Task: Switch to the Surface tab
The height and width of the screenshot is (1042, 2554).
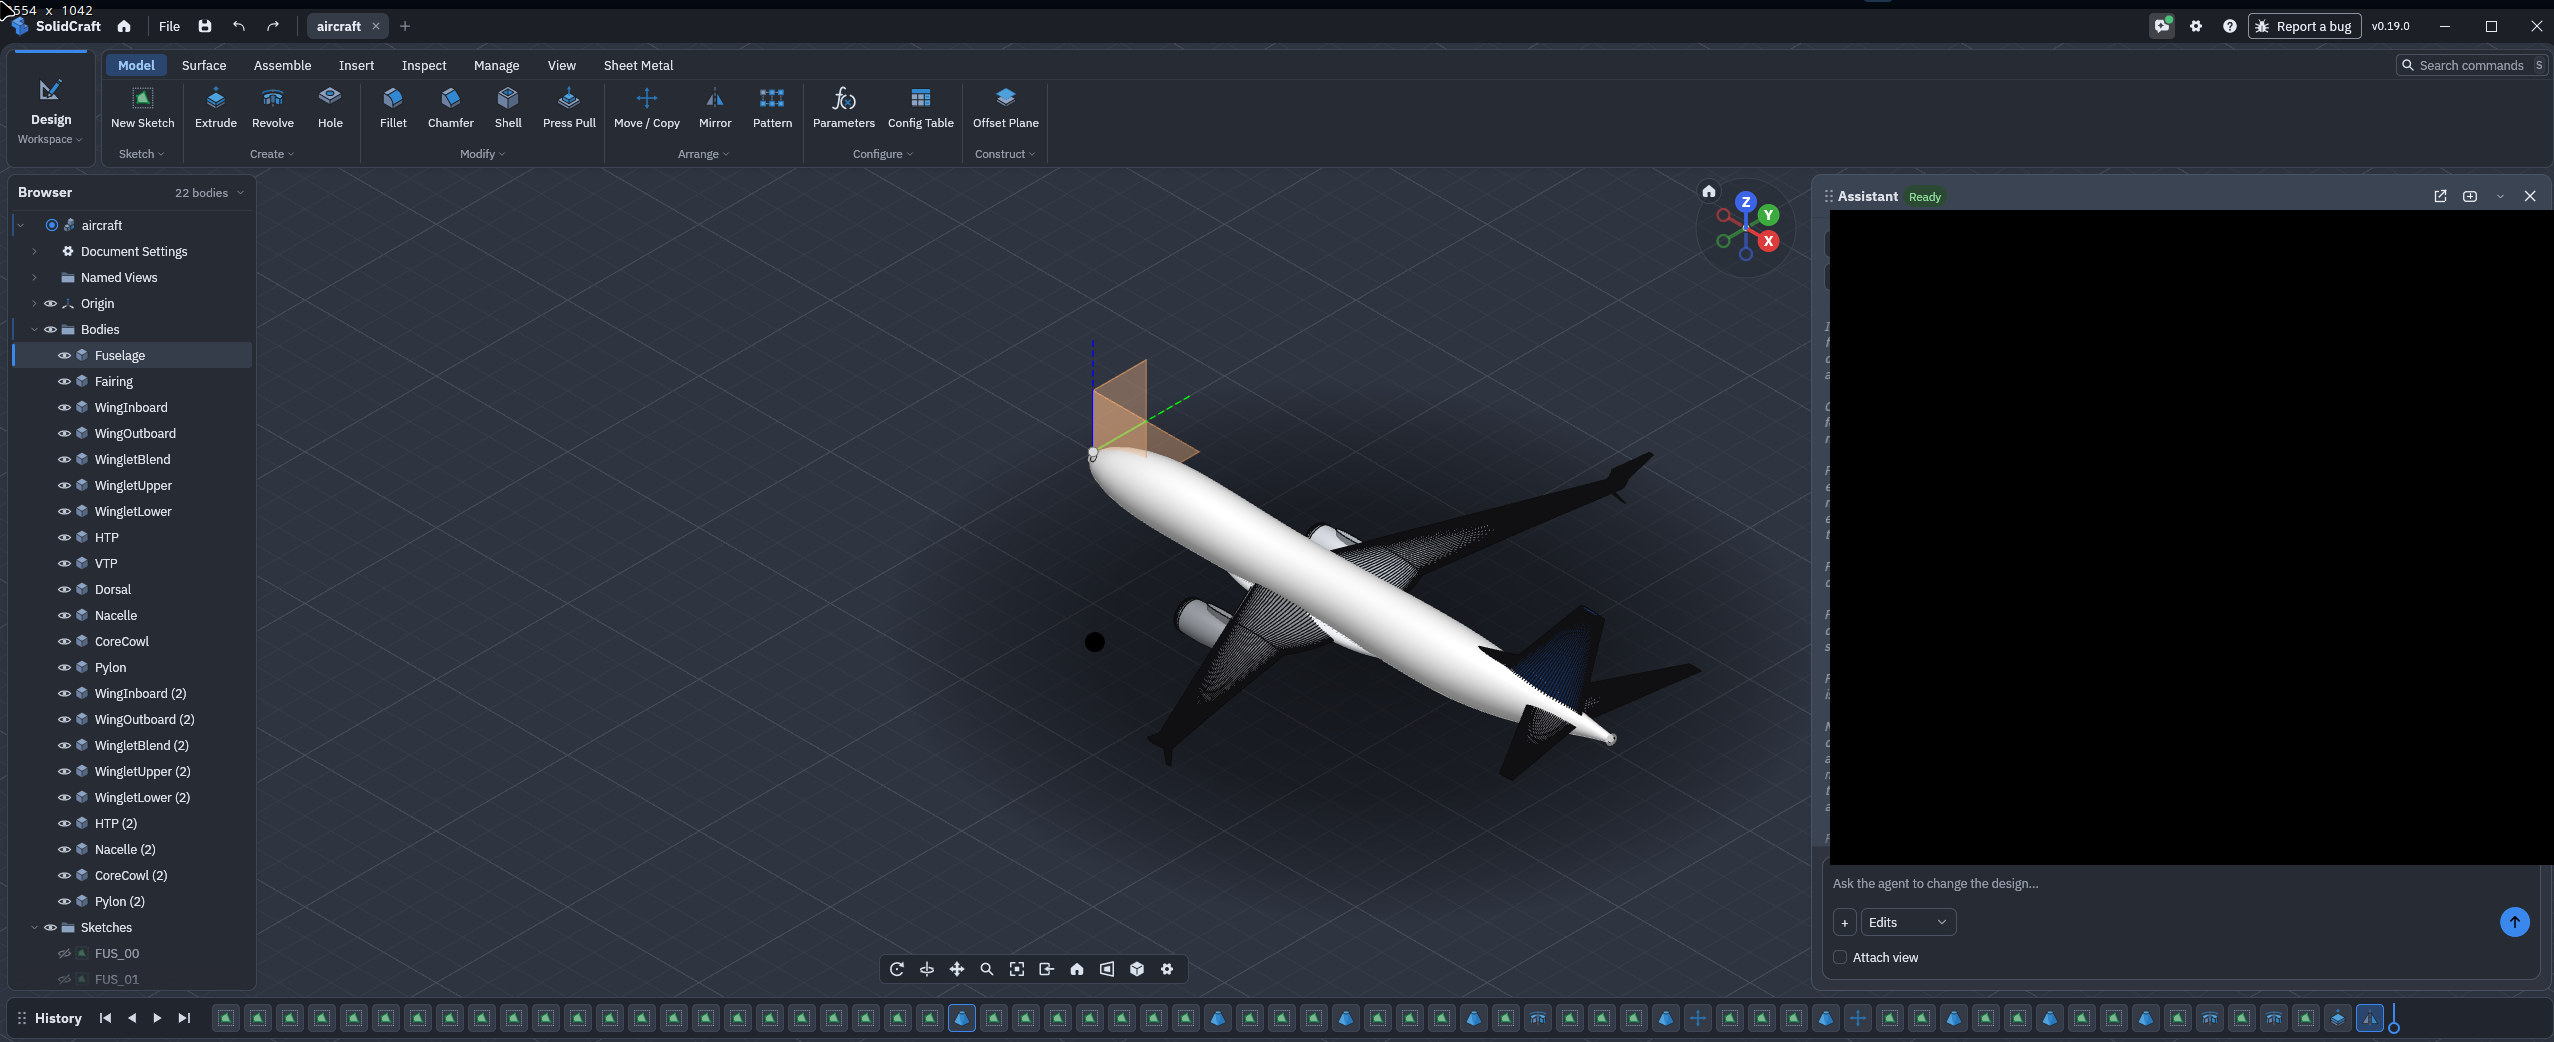Action: click(x=204, y=65)
